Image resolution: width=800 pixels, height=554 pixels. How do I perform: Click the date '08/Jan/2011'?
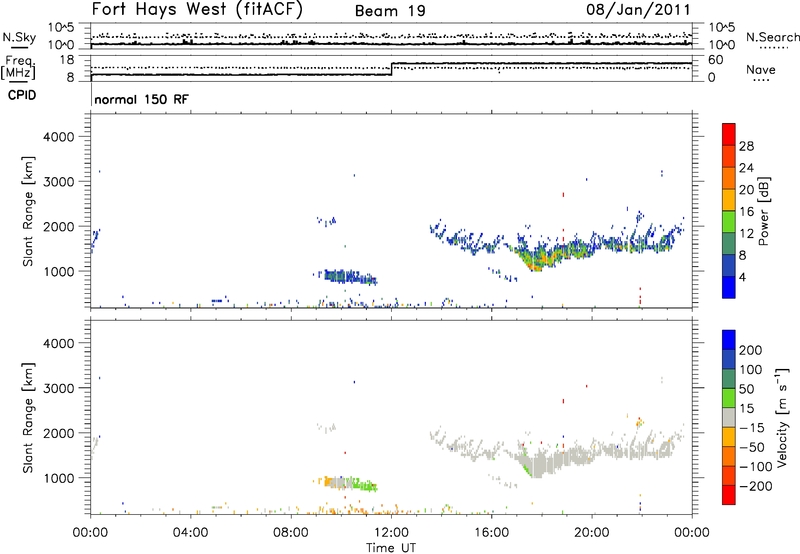coord(638,10)
